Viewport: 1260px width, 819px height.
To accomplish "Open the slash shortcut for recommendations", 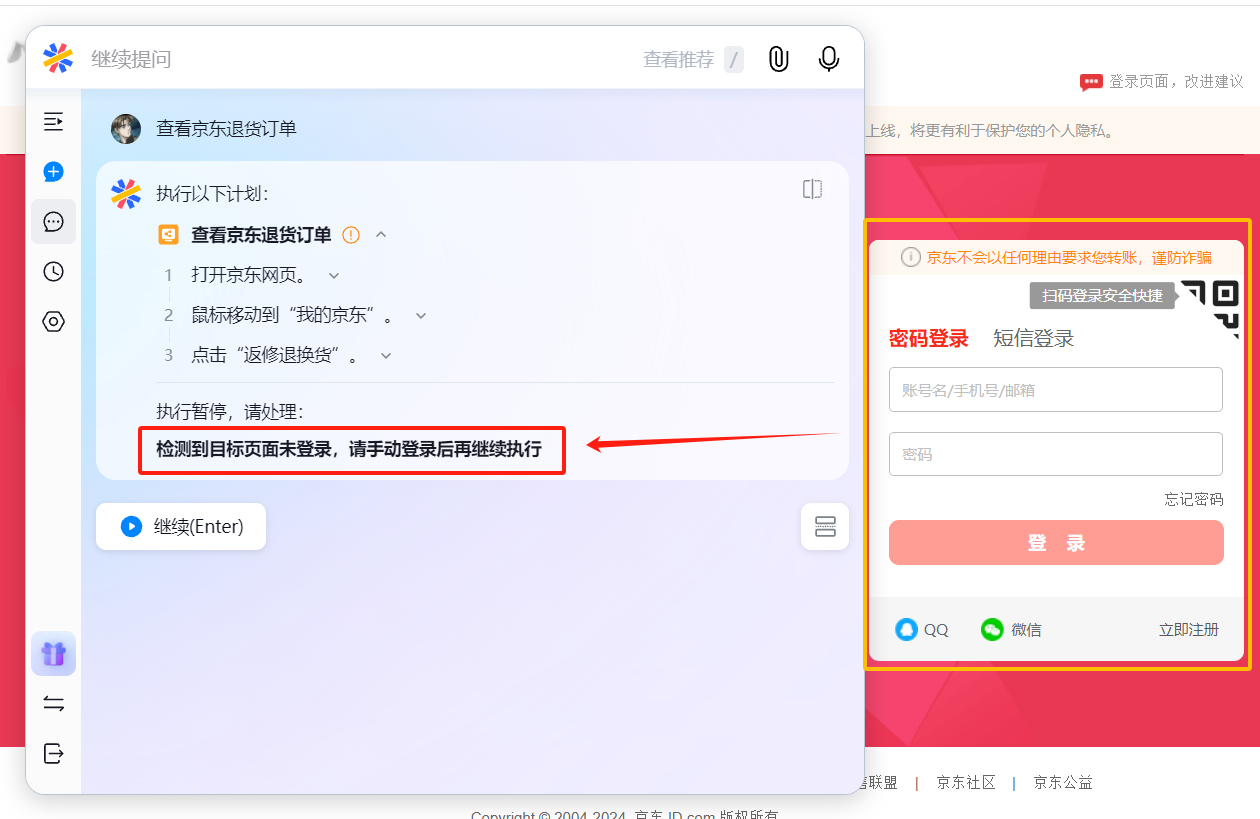I will pyautogui.click(x=734, y=60).
